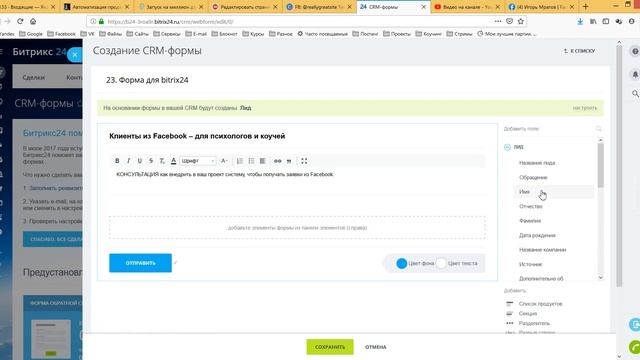
Task: Insert a numbered list in editor
Action: pyautogui.click(x=240, y=161)
